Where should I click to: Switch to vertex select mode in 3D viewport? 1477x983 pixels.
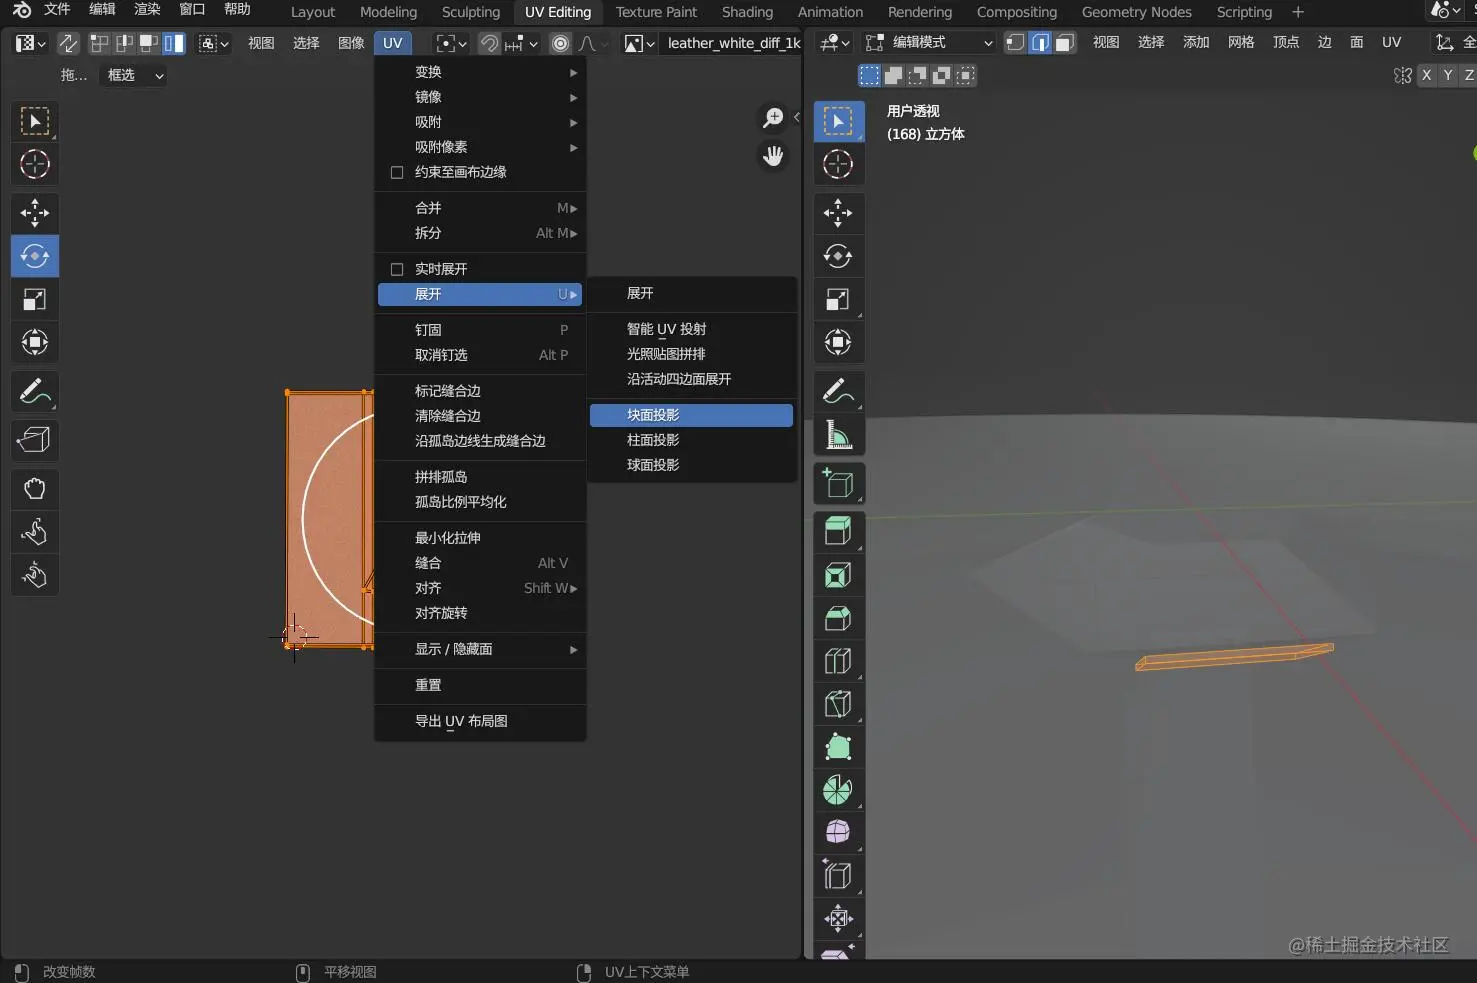(1015, 42)
